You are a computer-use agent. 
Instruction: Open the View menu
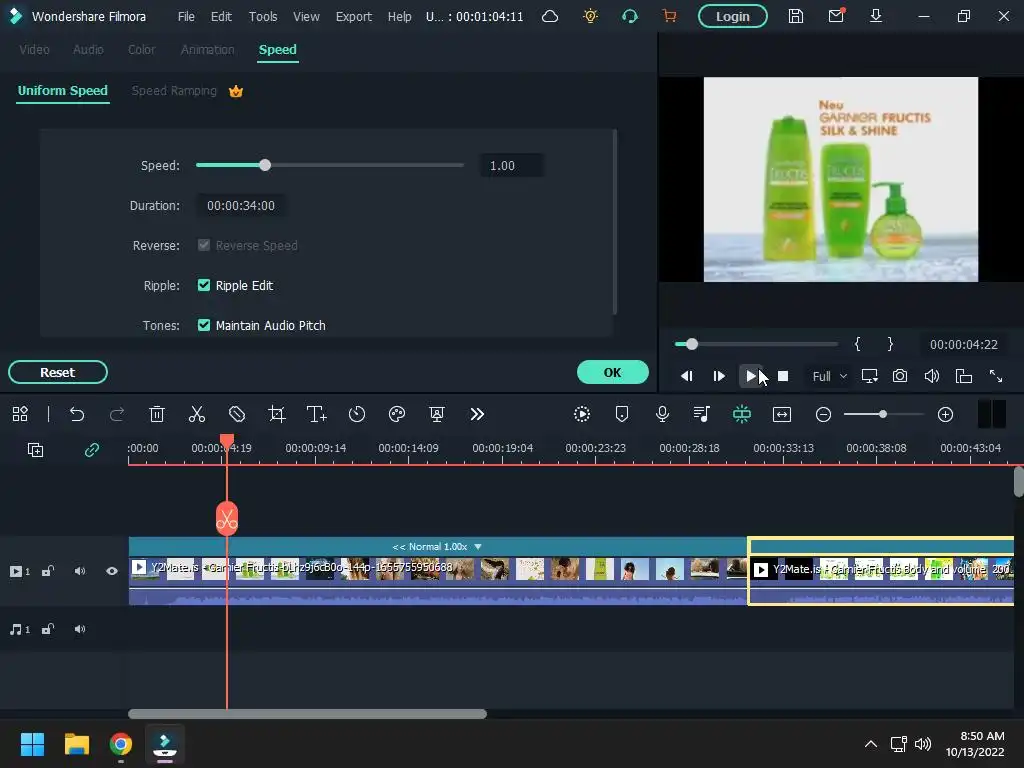point(306,16)
